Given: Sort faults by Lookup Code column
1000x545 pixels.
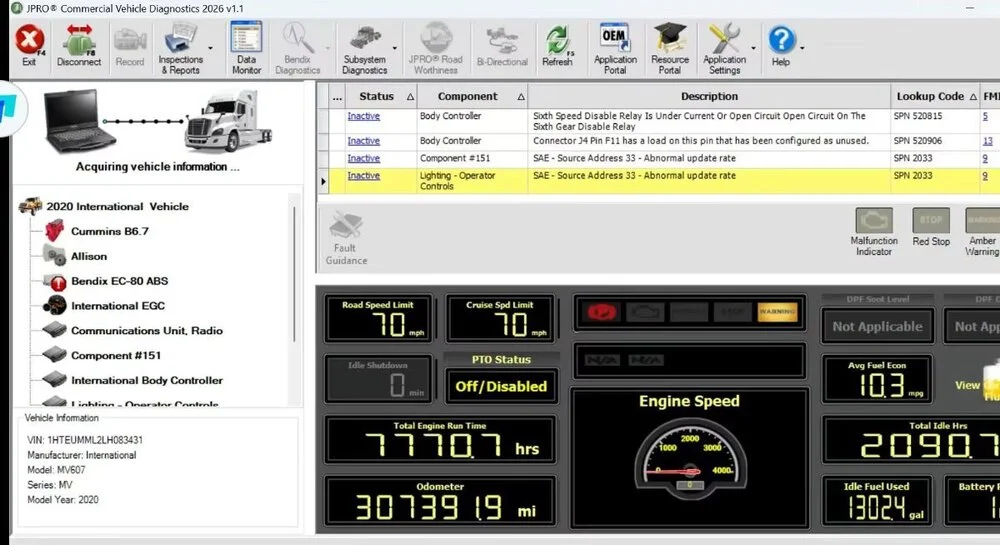Looking at the screenshot, I should click(x=935, y=96).
